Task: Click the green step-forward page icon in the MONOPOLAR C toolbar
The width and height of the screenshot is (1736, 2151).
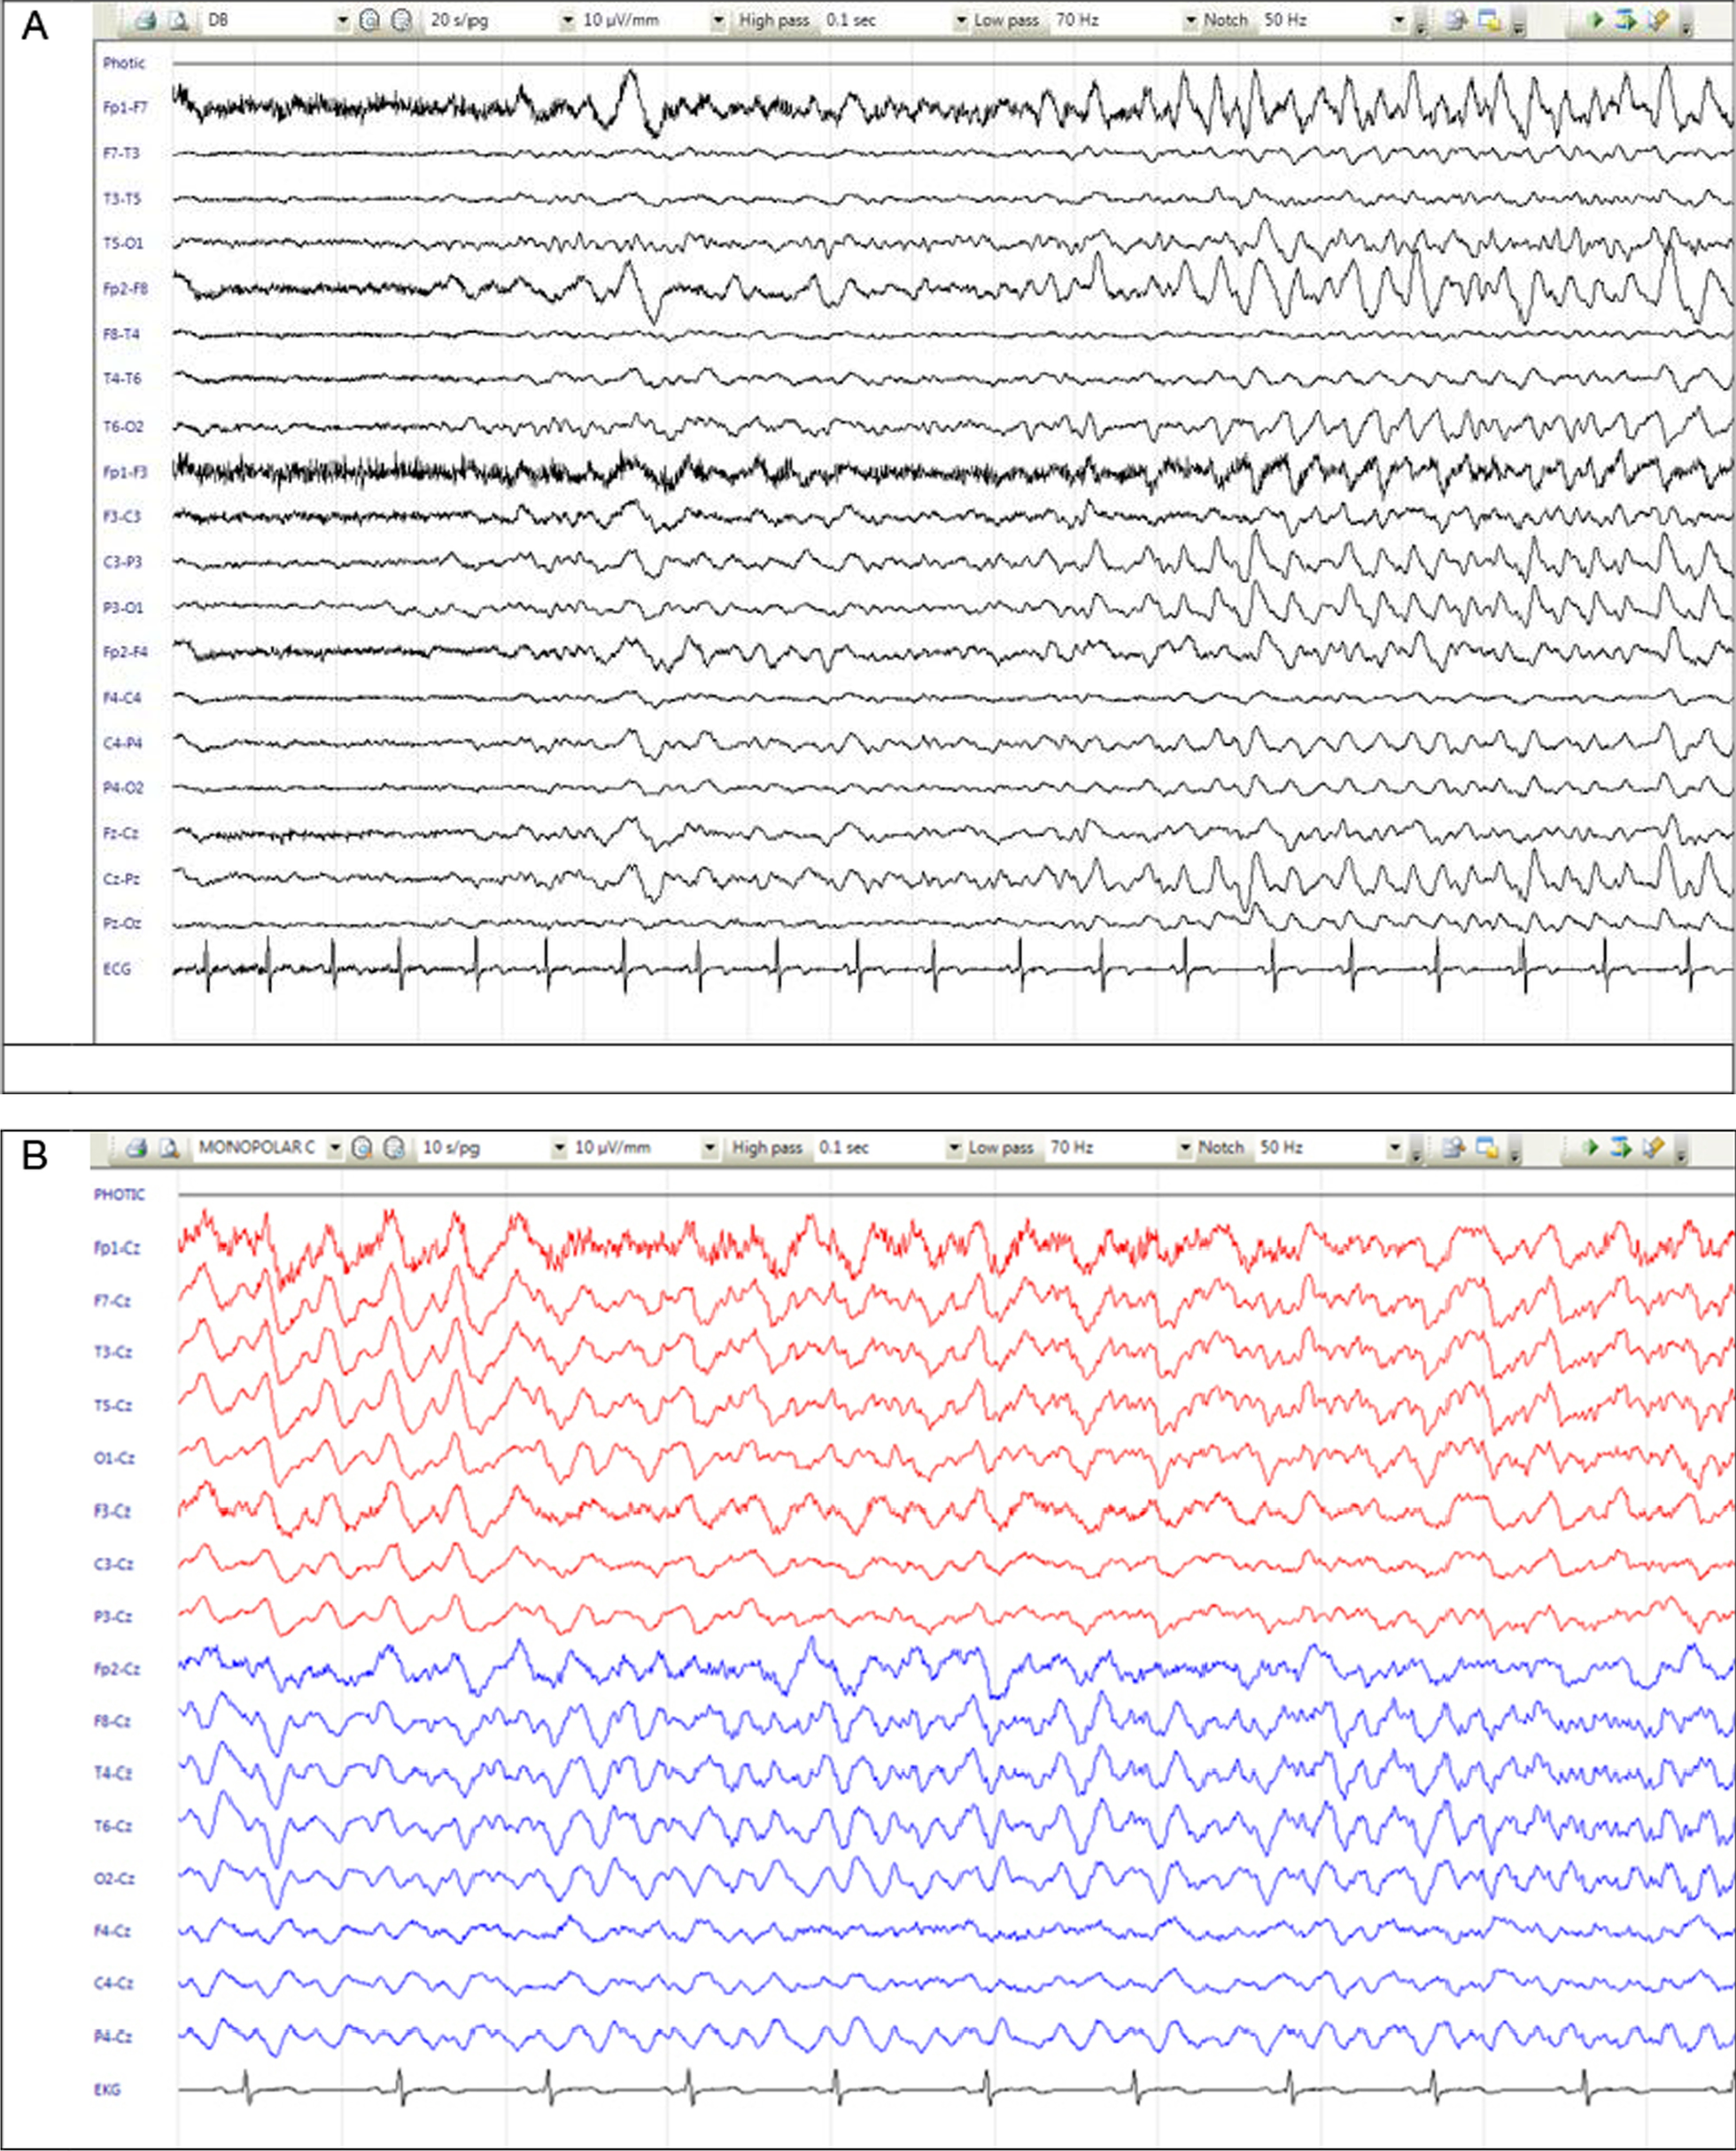Action: (1622, 1148)
